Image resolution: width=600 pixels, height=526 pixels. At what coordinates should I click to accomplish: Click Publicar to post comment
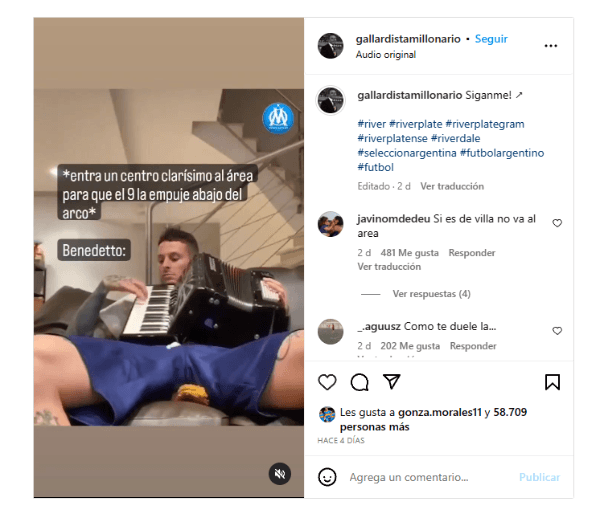coord(539,477)
